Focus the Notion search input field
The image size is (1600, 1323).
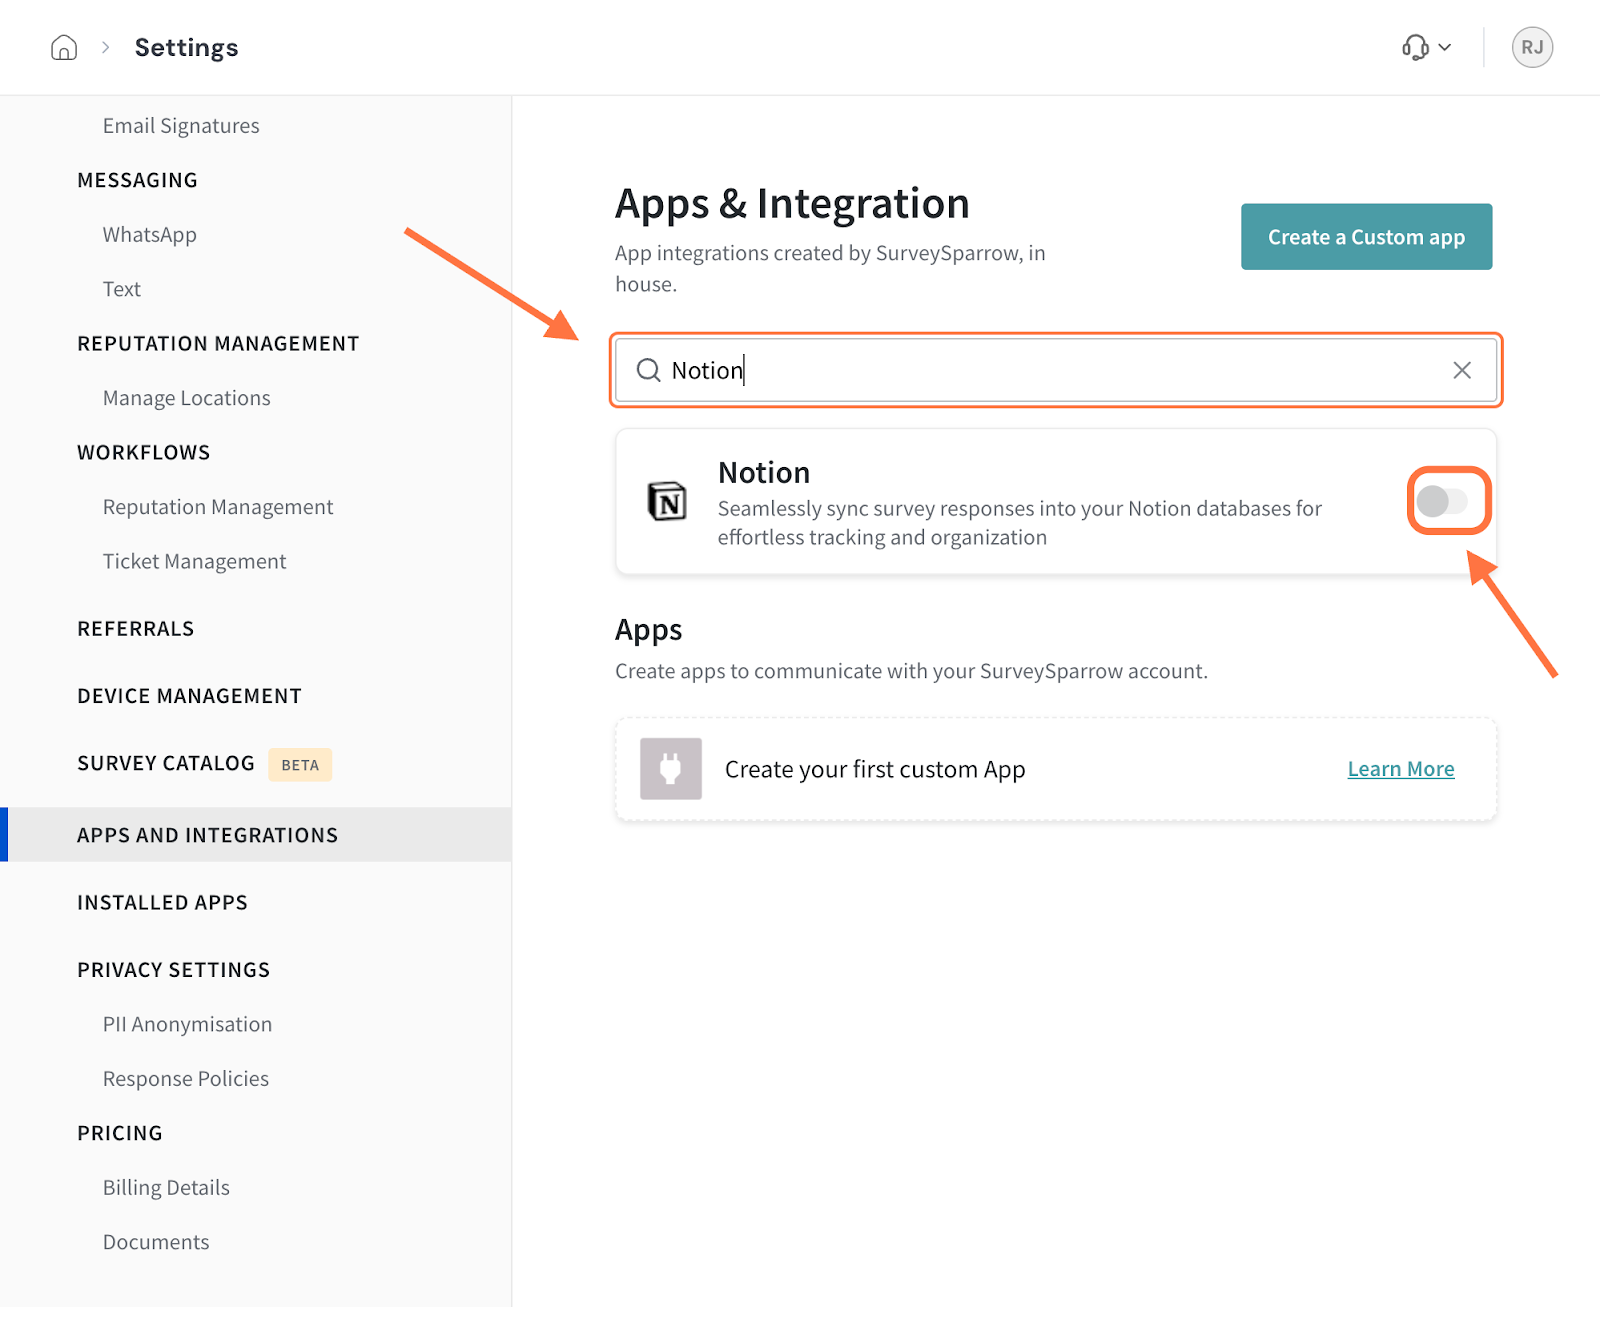point(1050,371)
